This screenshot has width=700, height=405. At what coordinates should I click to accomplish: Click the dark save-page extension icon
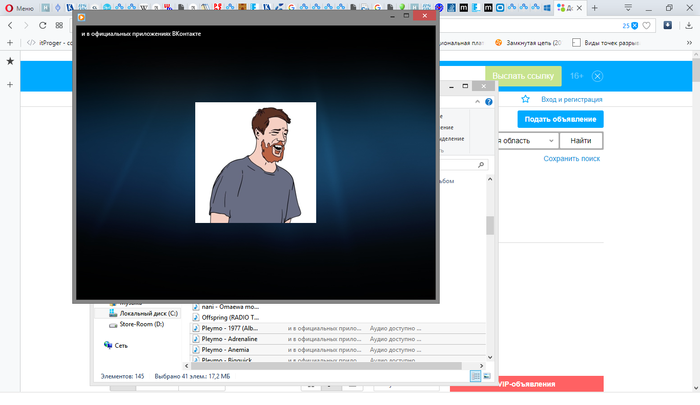(x=667, y=25)
